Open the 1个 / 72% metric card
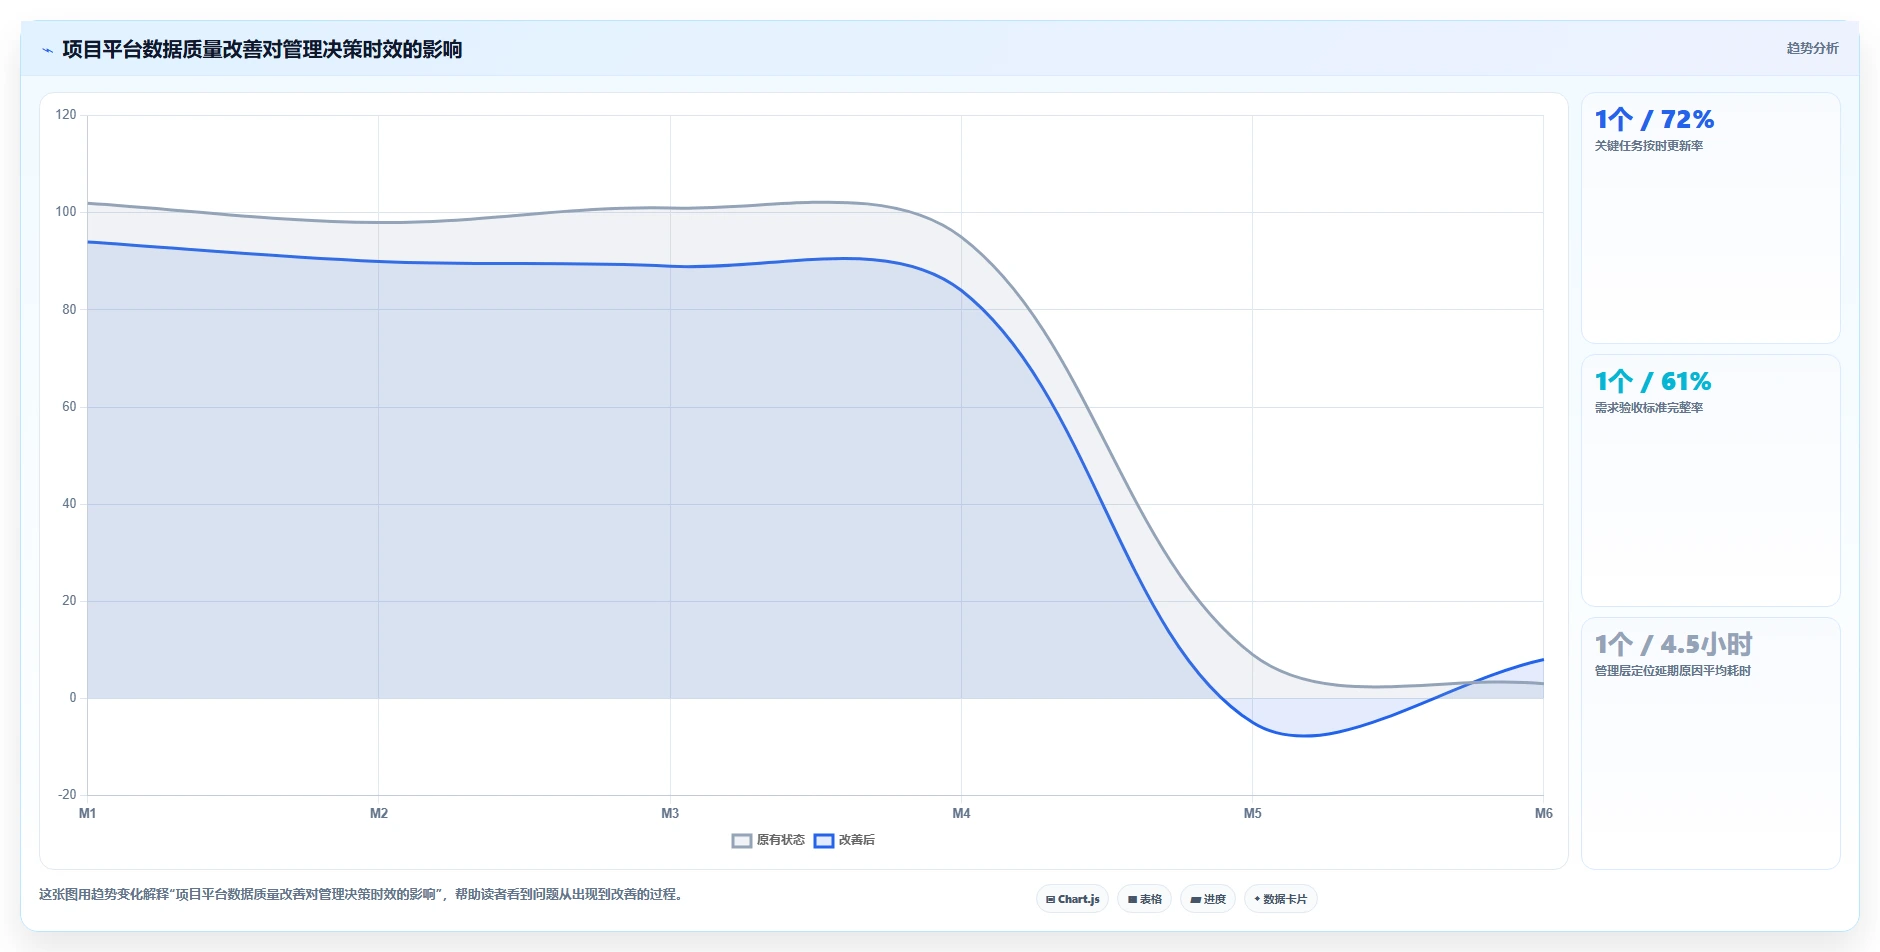This screenshot has height=952, width=1880. tap(1710, 218)
